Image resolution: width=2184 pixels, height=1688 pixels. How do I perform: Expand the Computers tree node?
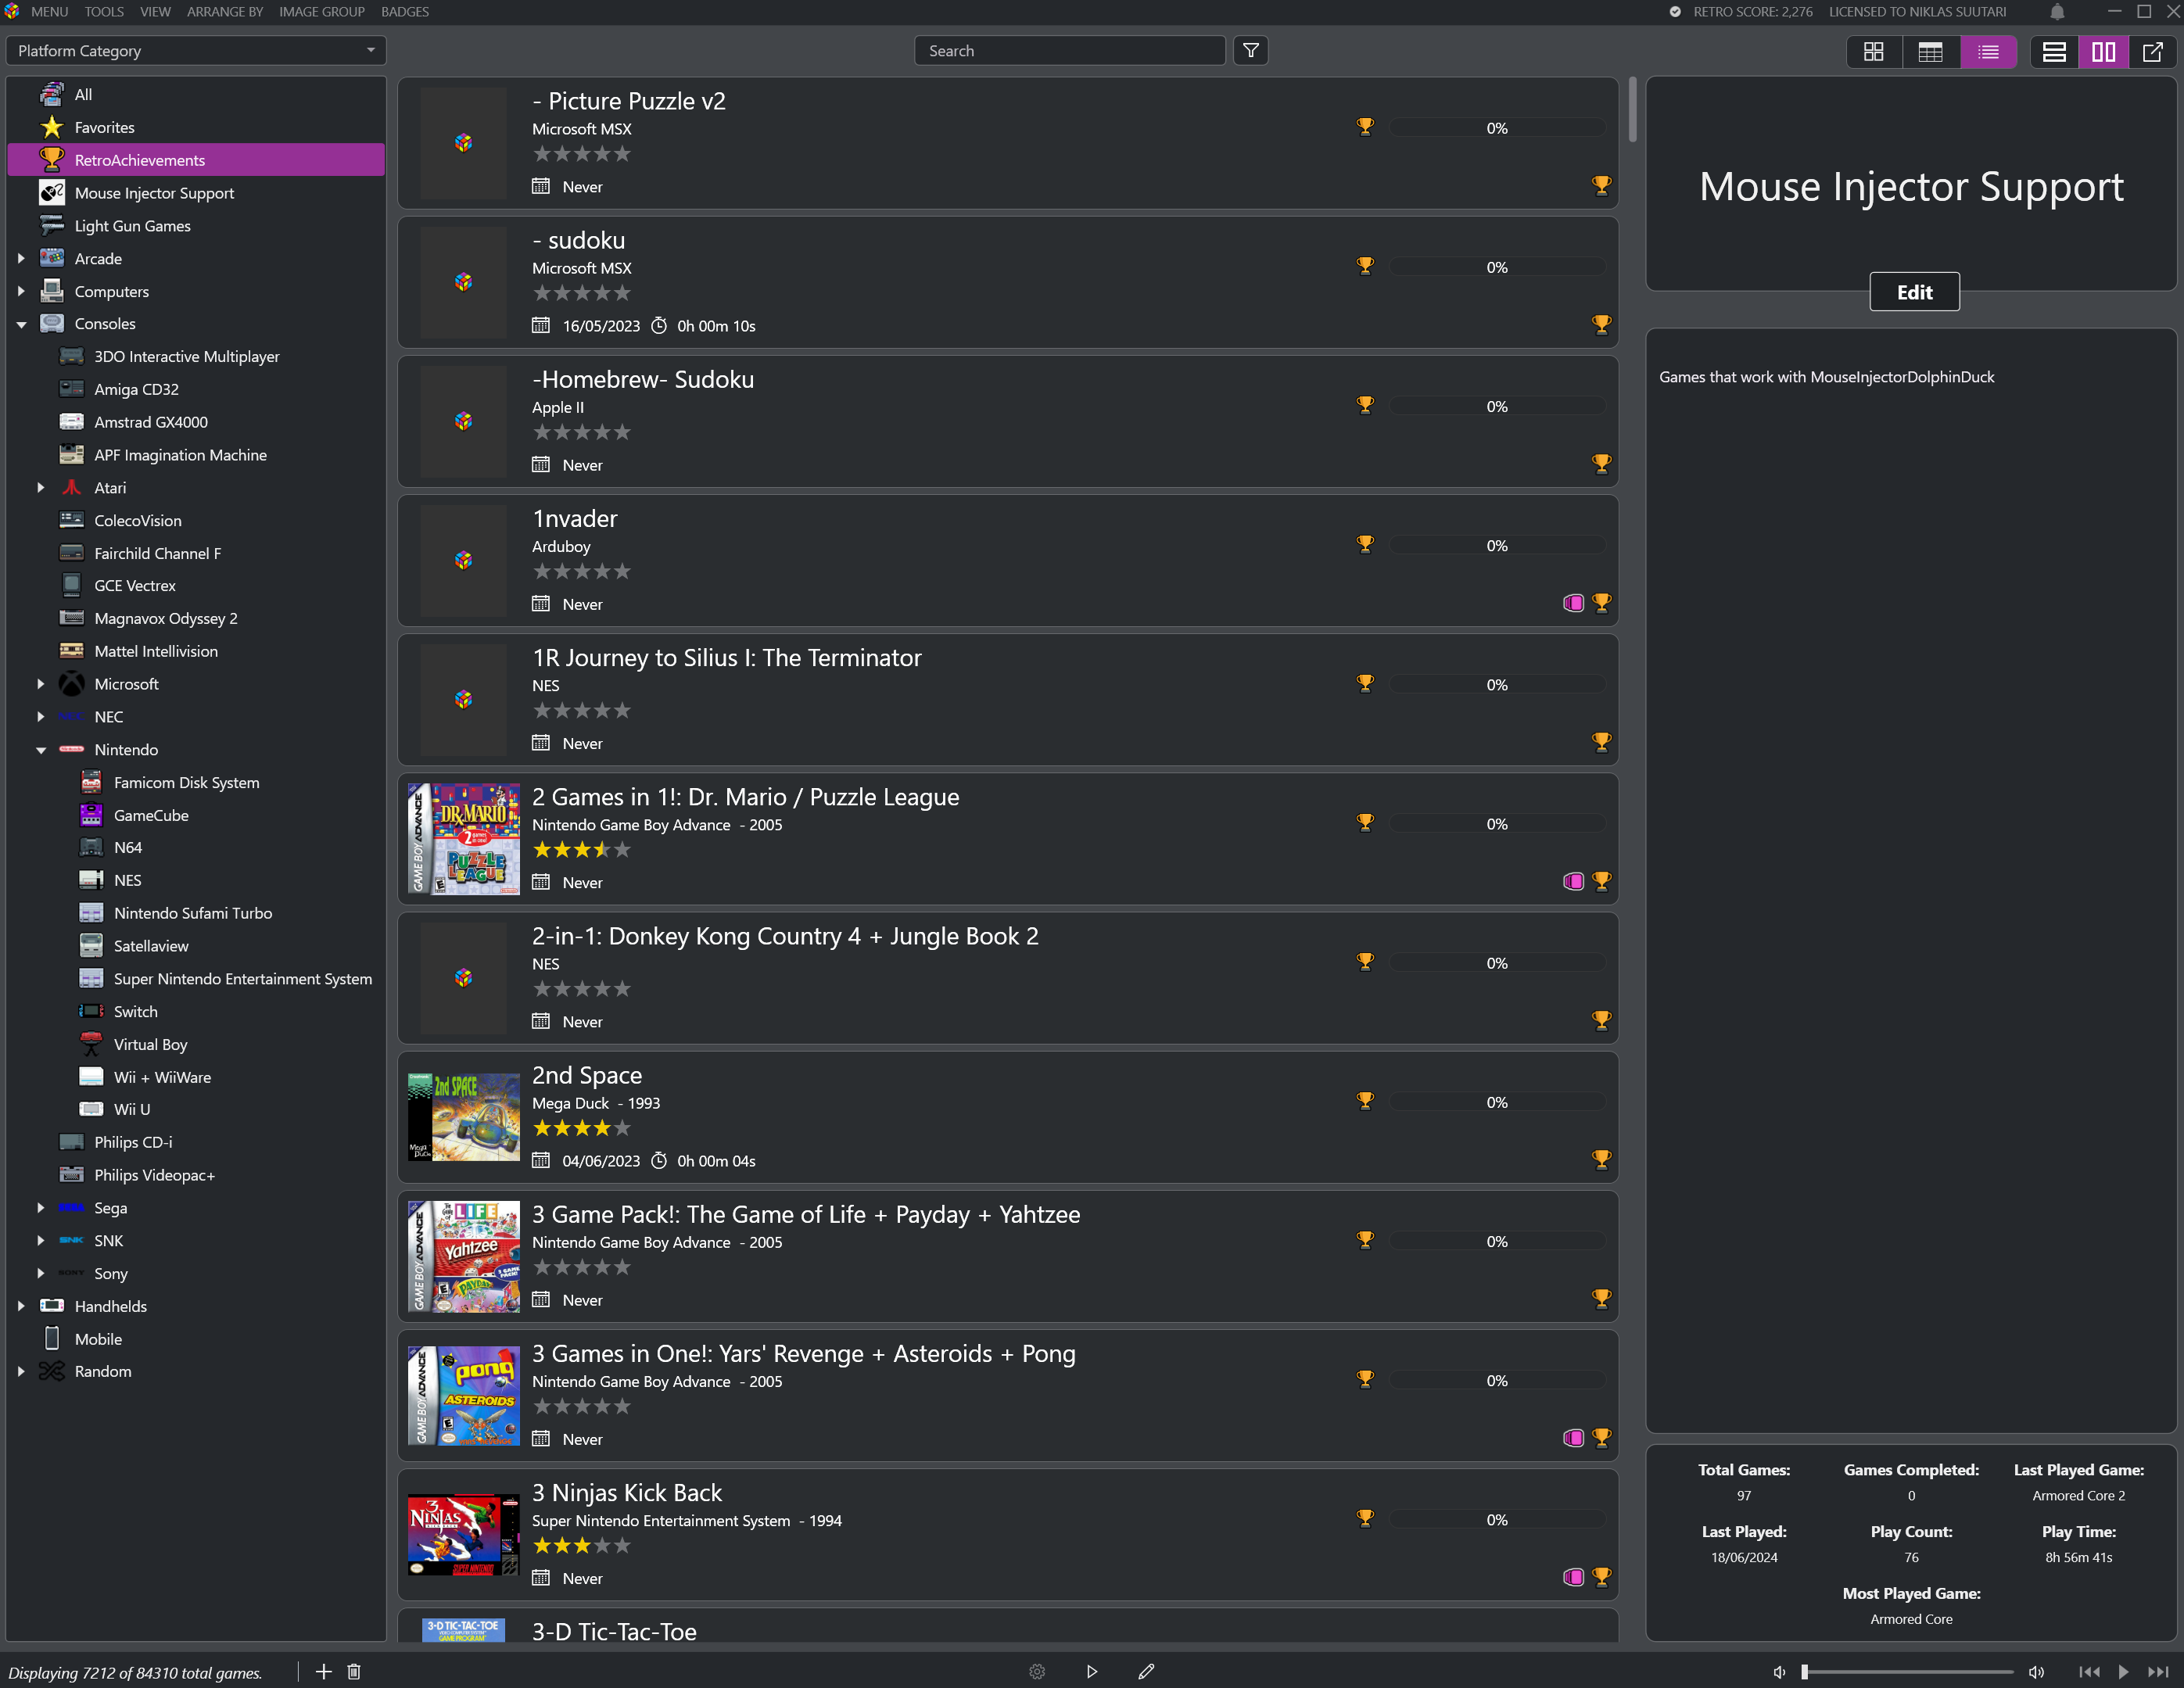(x=21, y=292)
